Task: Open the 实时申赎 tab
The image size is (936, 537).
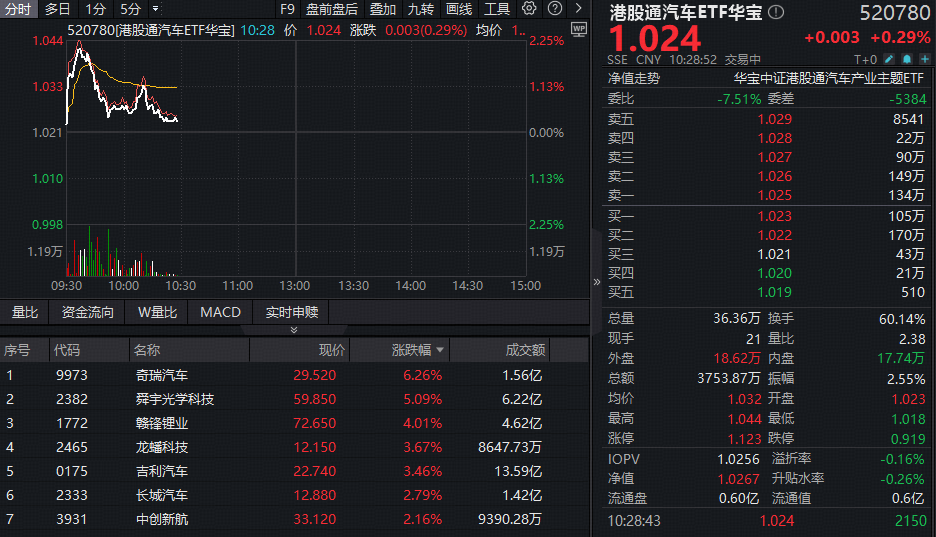Action: 291,312
